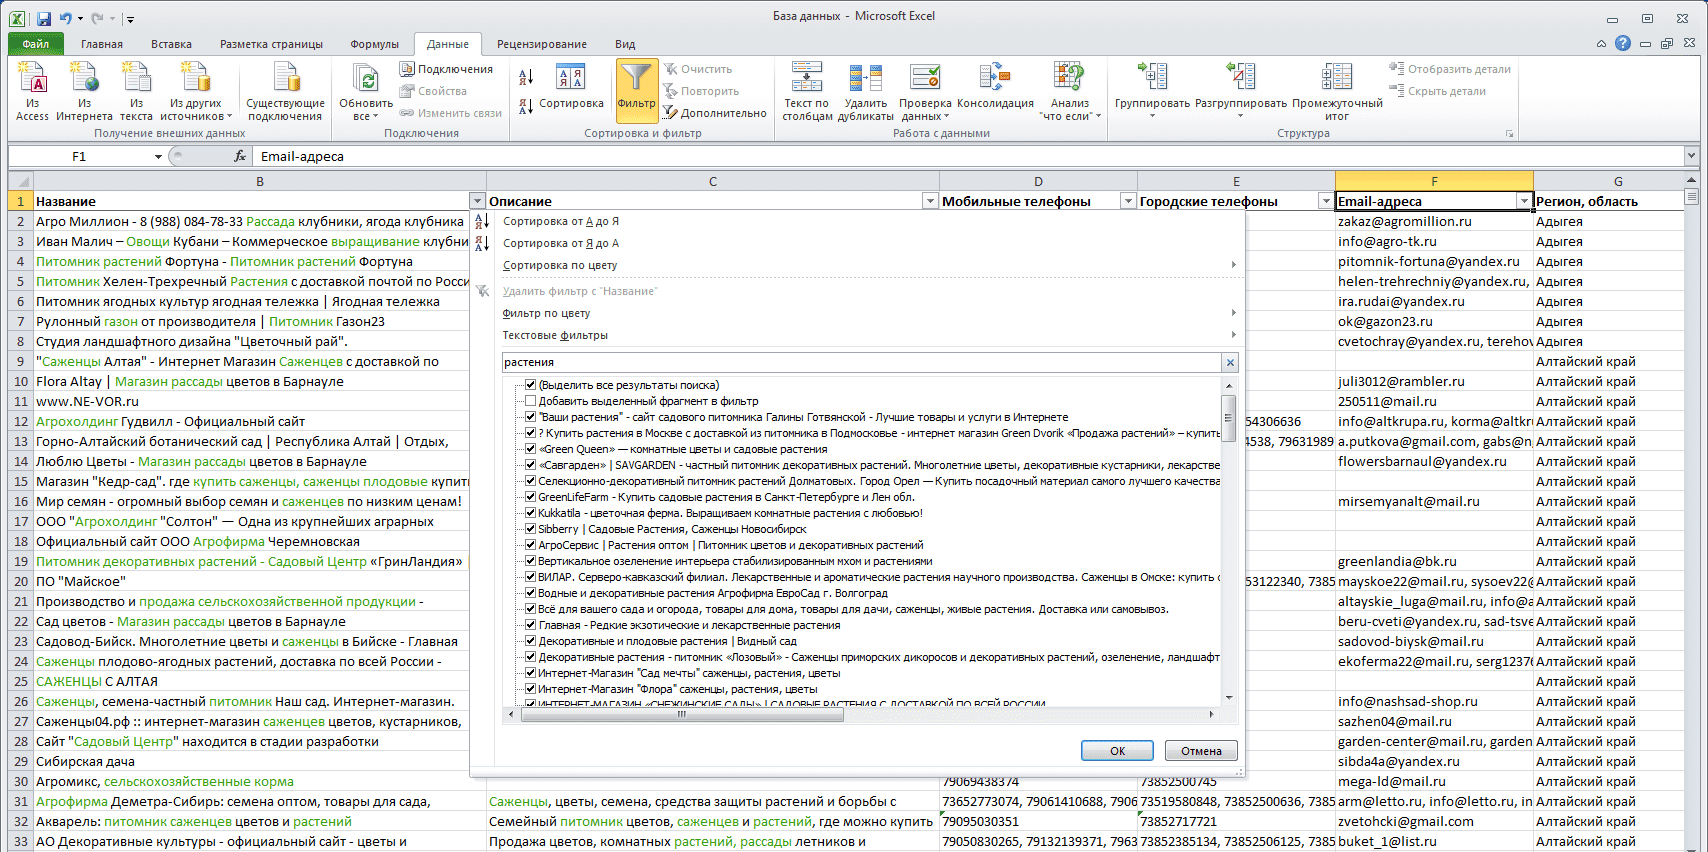Expand Name Box dropdown arrow
1708x852 pixels.
[158, 157]
